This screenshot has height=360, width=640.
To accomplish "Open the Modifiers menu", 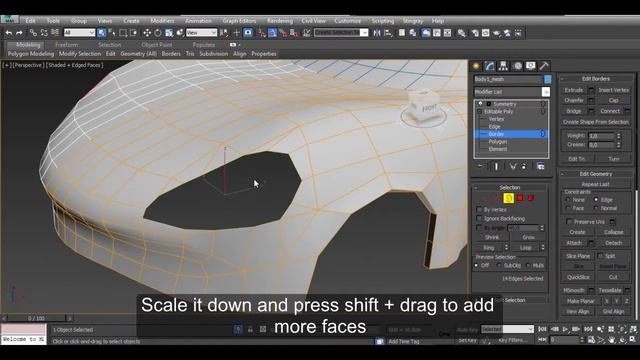I will coord(162,21).
